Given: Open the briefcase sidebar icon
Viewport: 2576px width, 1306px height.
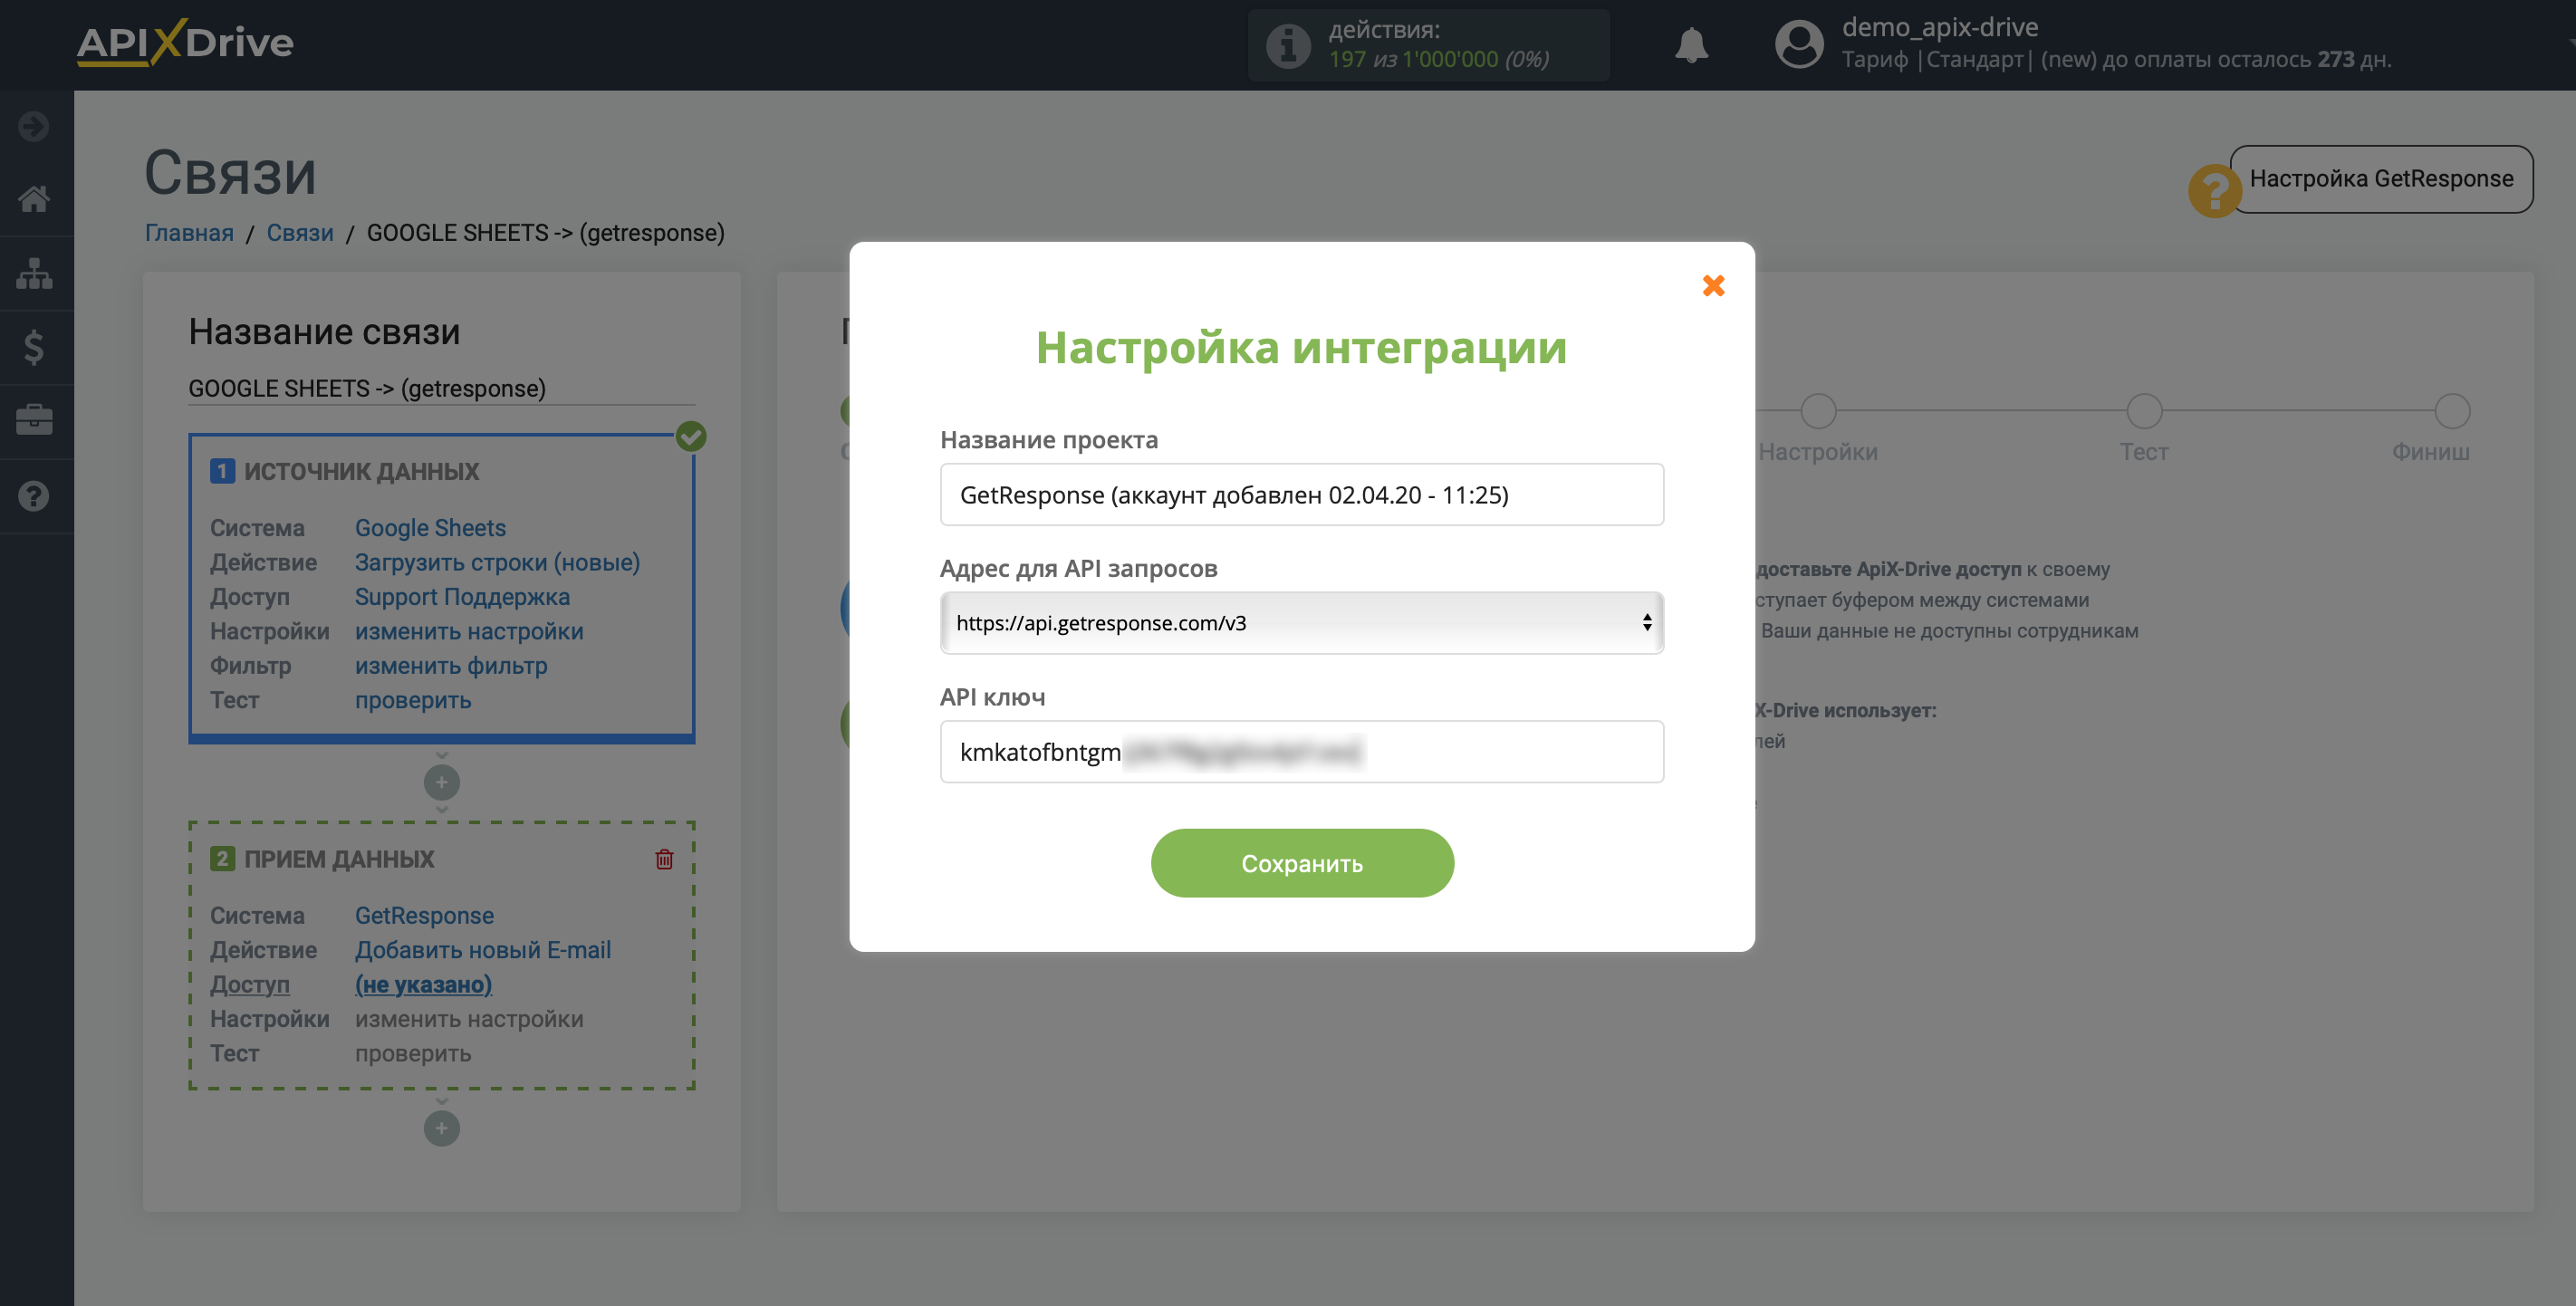Looking at the screenshot, I should click(x=34, y=419).
